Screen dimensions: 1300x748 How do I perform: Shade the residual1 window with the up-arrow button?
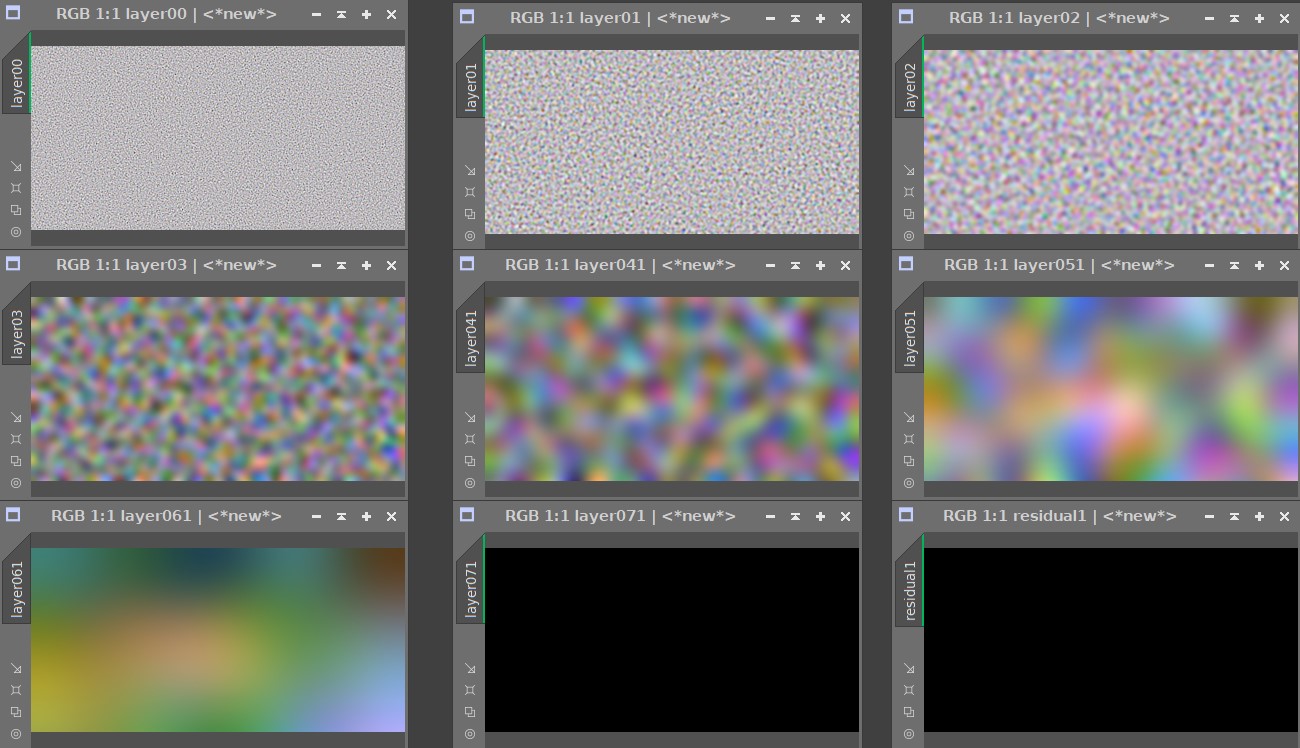[1234, 517]
